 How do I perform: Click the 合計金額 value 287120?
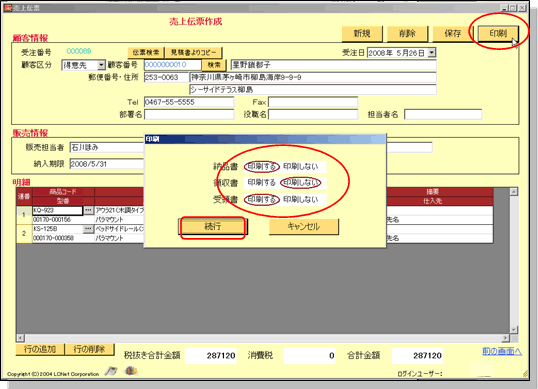click(417, 355)
